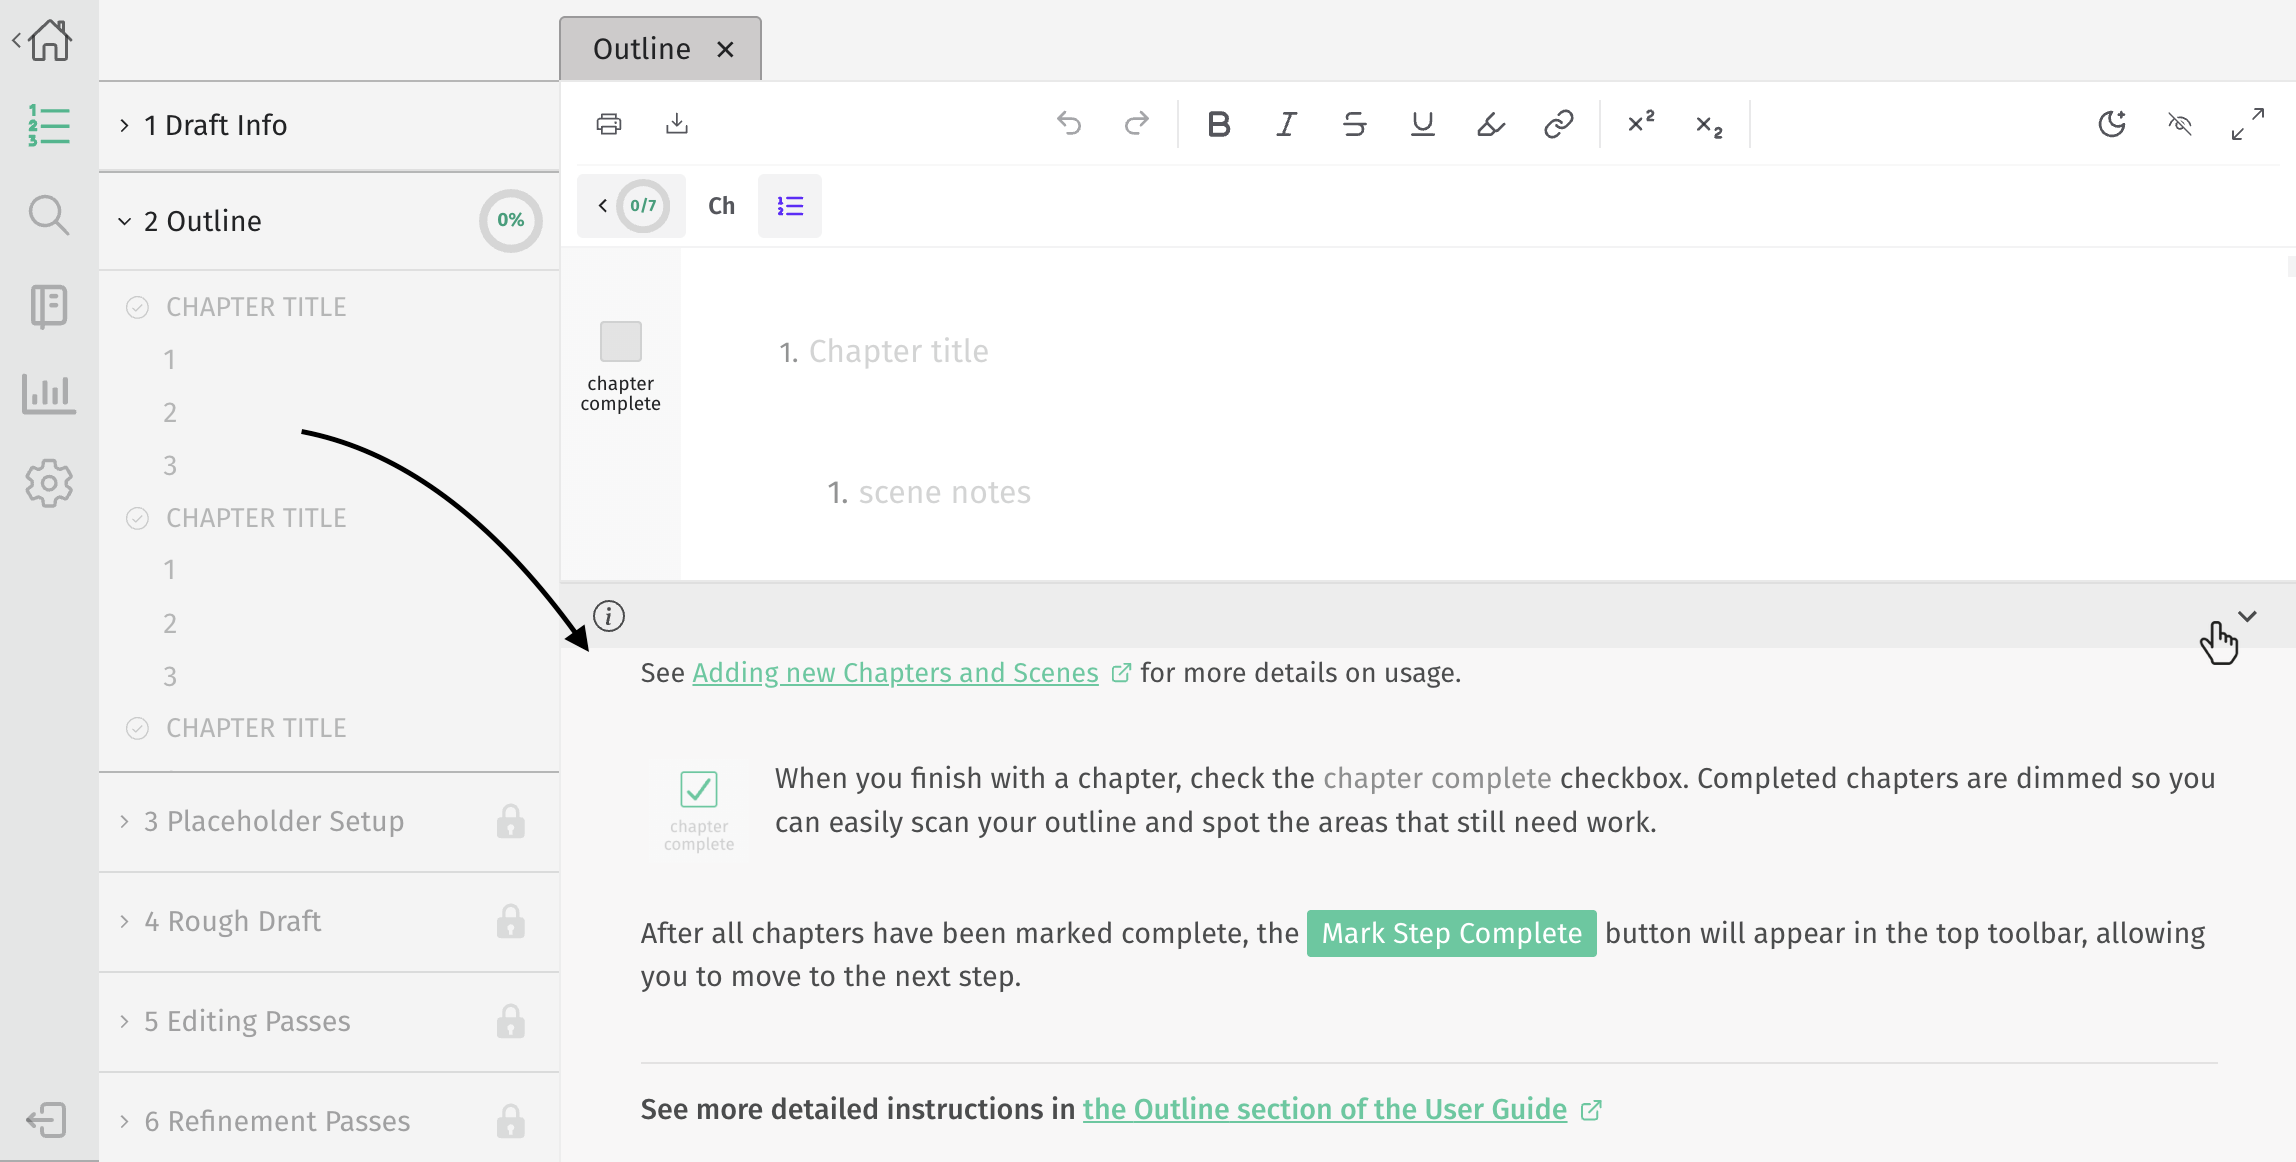Redo the last edit
Image resolution: width=2296 pixels, height=1162 pixels.
(1137, 124)
